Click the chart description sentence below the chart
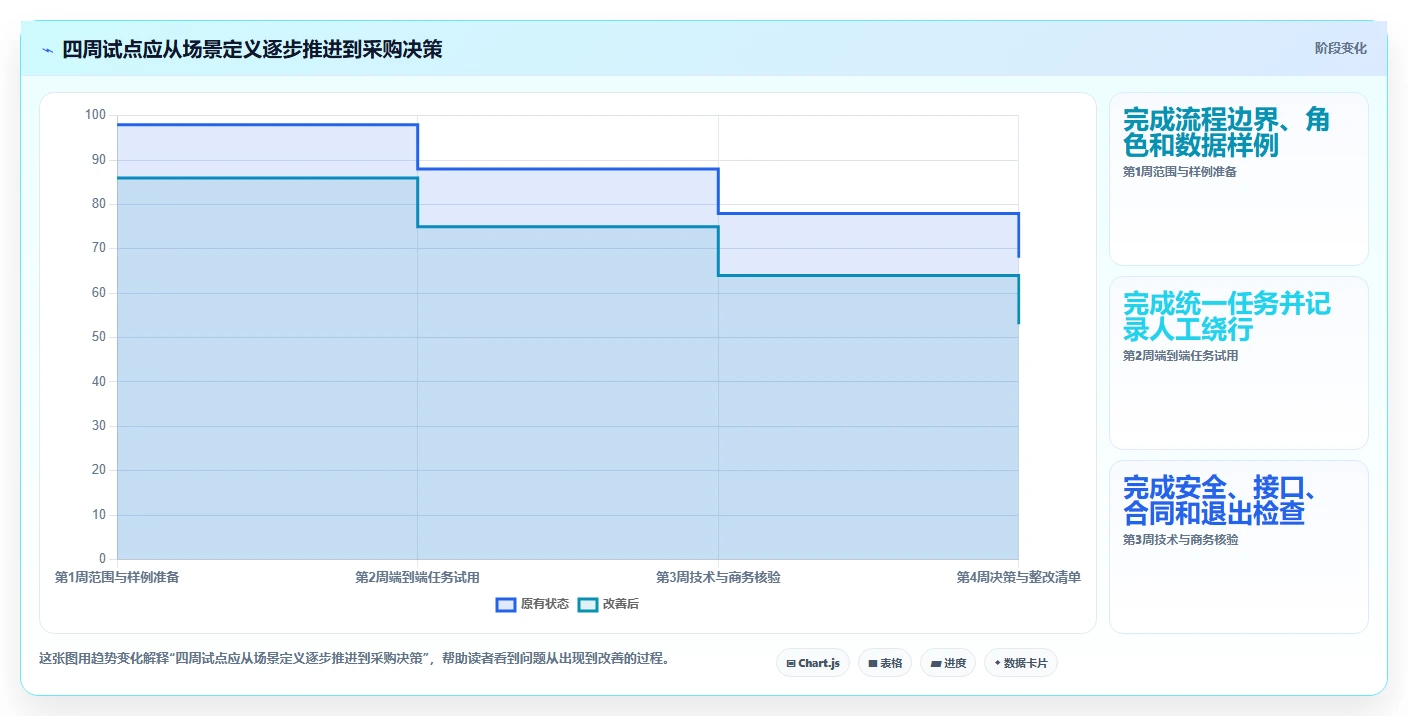Screen dimensions: 1408x716 [354, 659]
